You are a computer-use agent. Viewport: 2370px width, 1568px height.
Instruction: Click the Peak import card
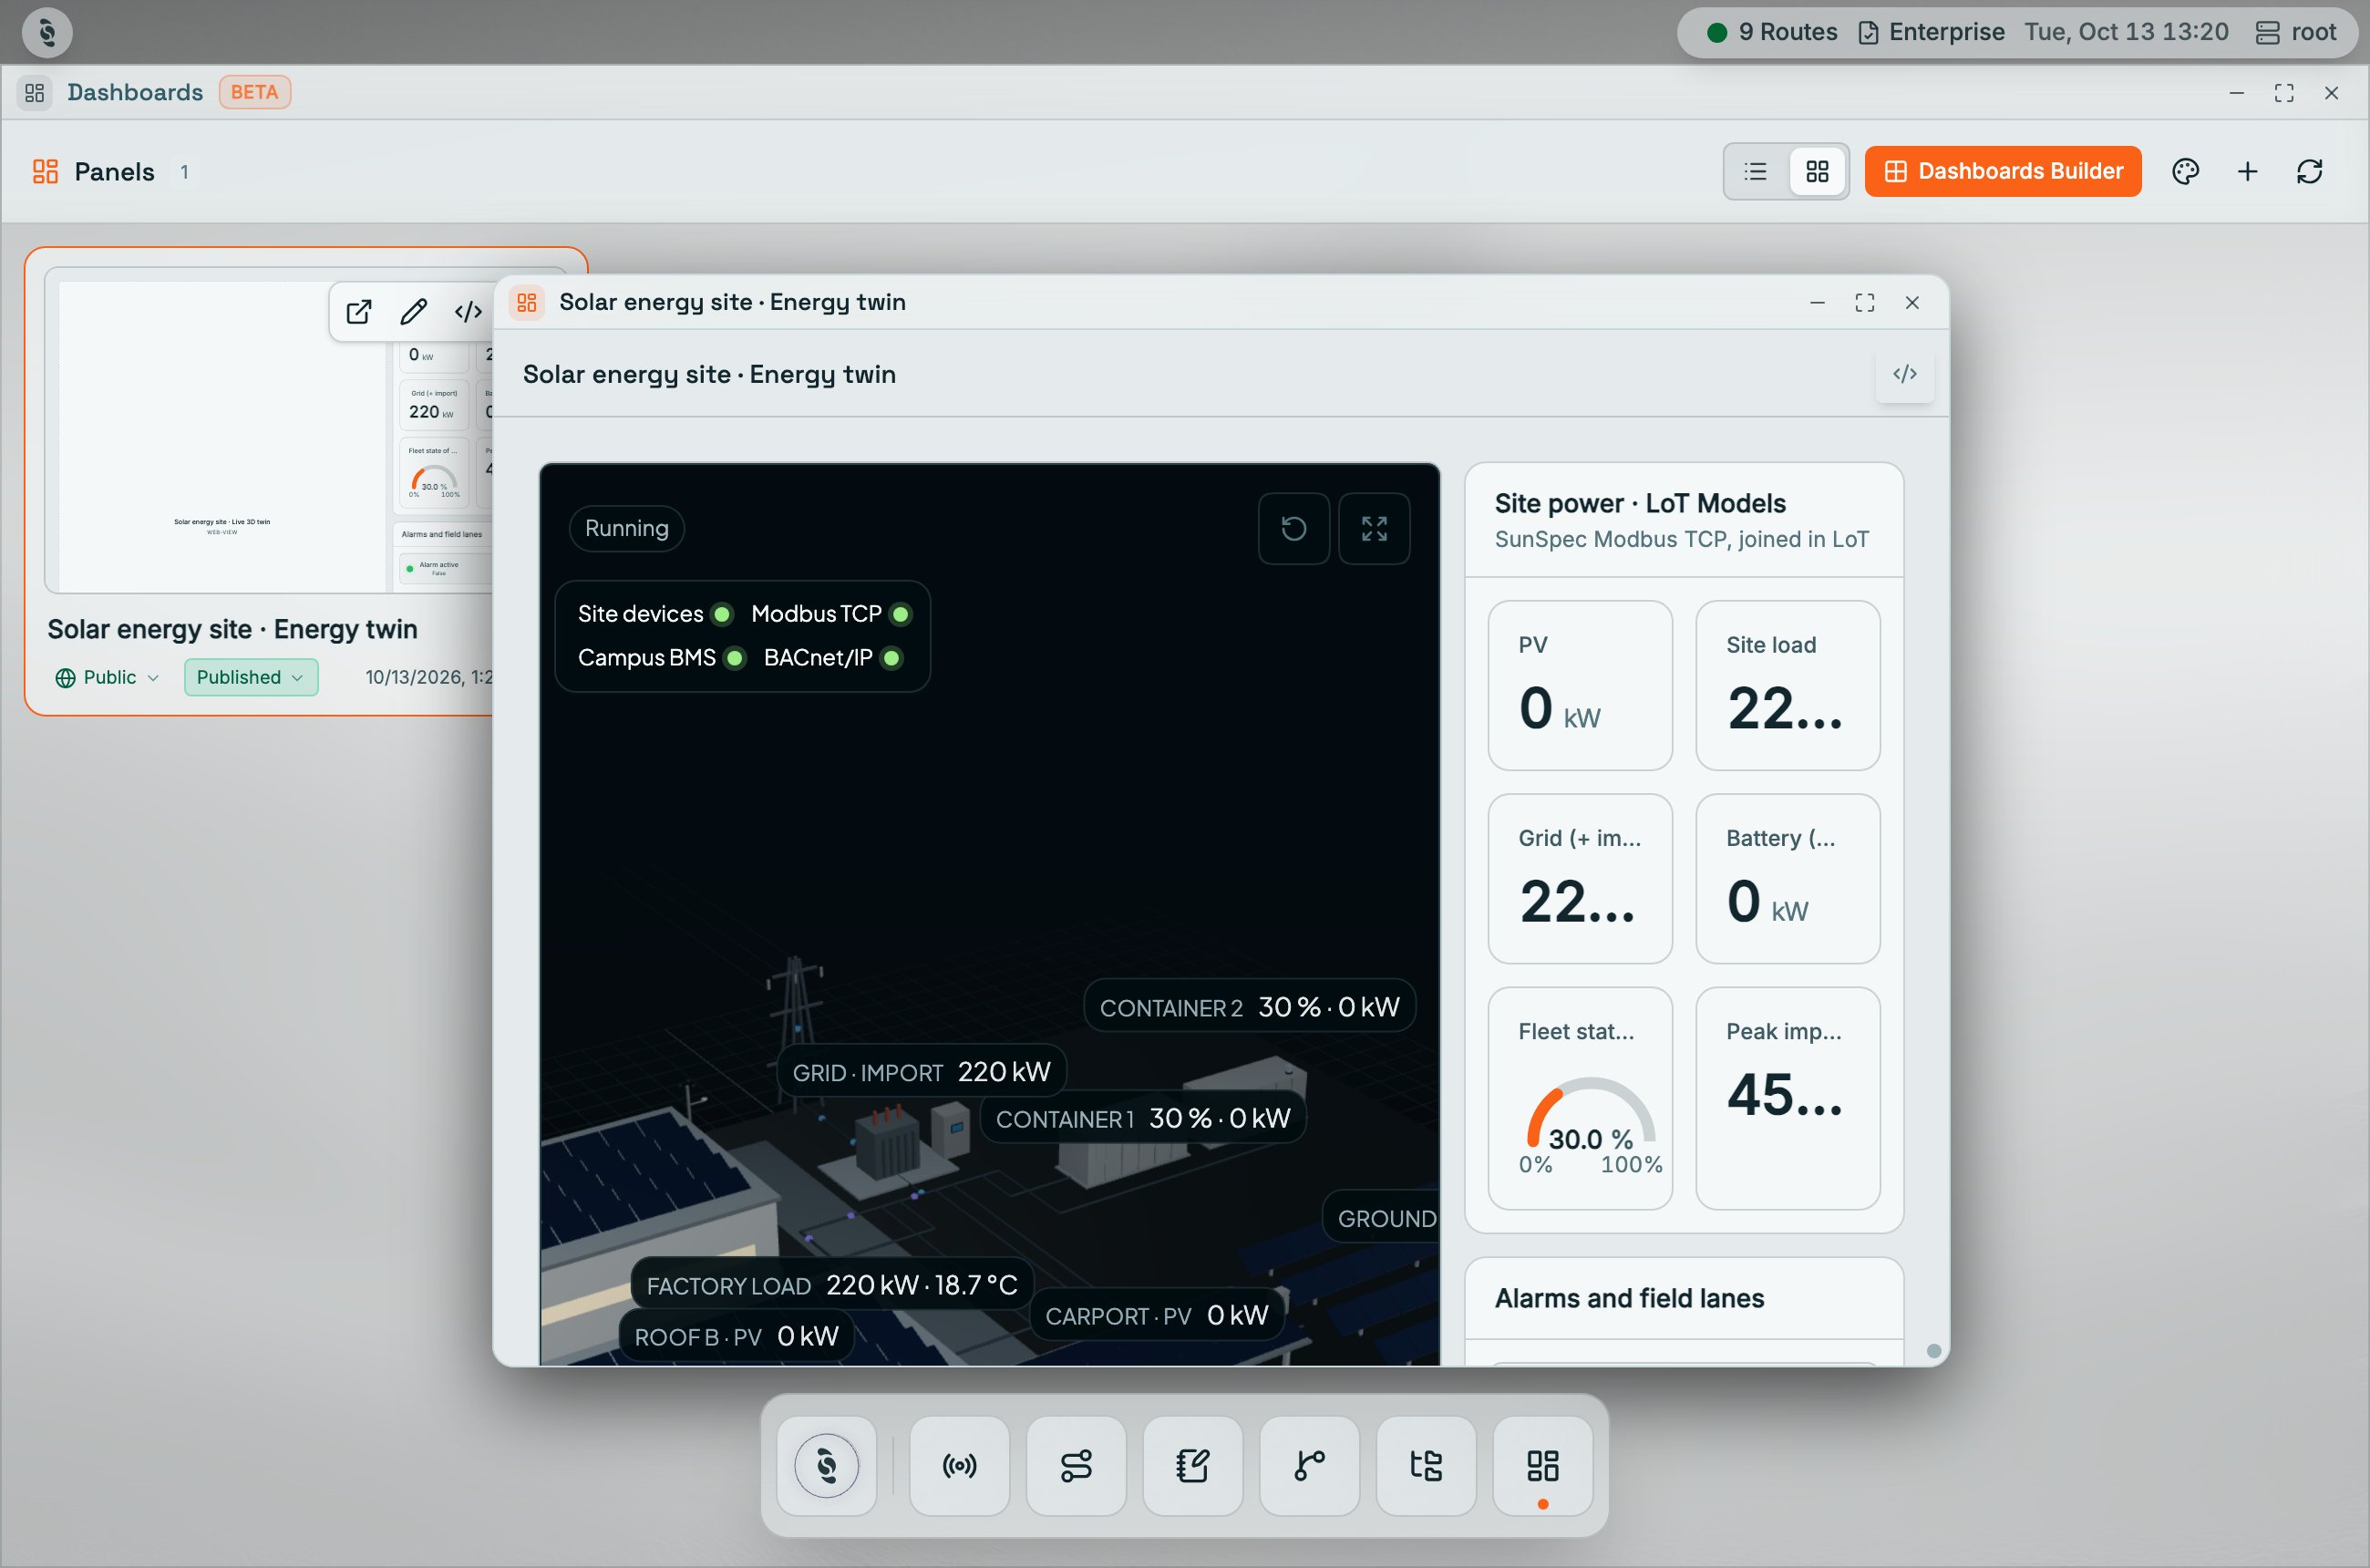pyautogui.click(x=1788, y=1098)
